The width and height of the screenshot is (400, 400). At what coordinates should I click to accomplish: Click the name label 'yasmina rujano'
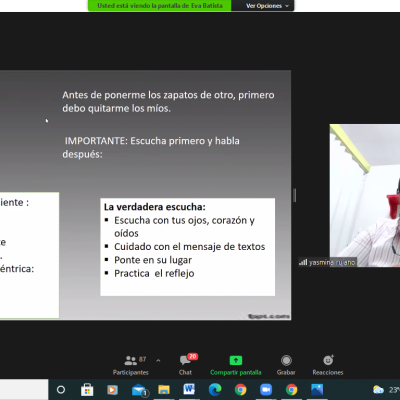tap(332, 263)
